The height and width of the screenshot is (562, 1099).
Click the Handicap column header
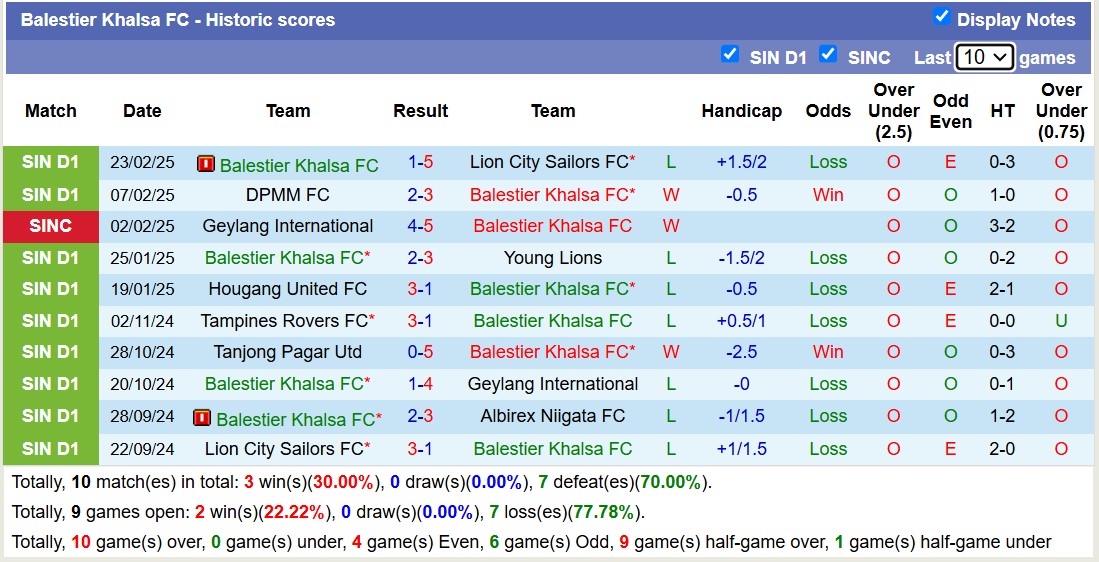pyautogui.click(x=741, y=111)
